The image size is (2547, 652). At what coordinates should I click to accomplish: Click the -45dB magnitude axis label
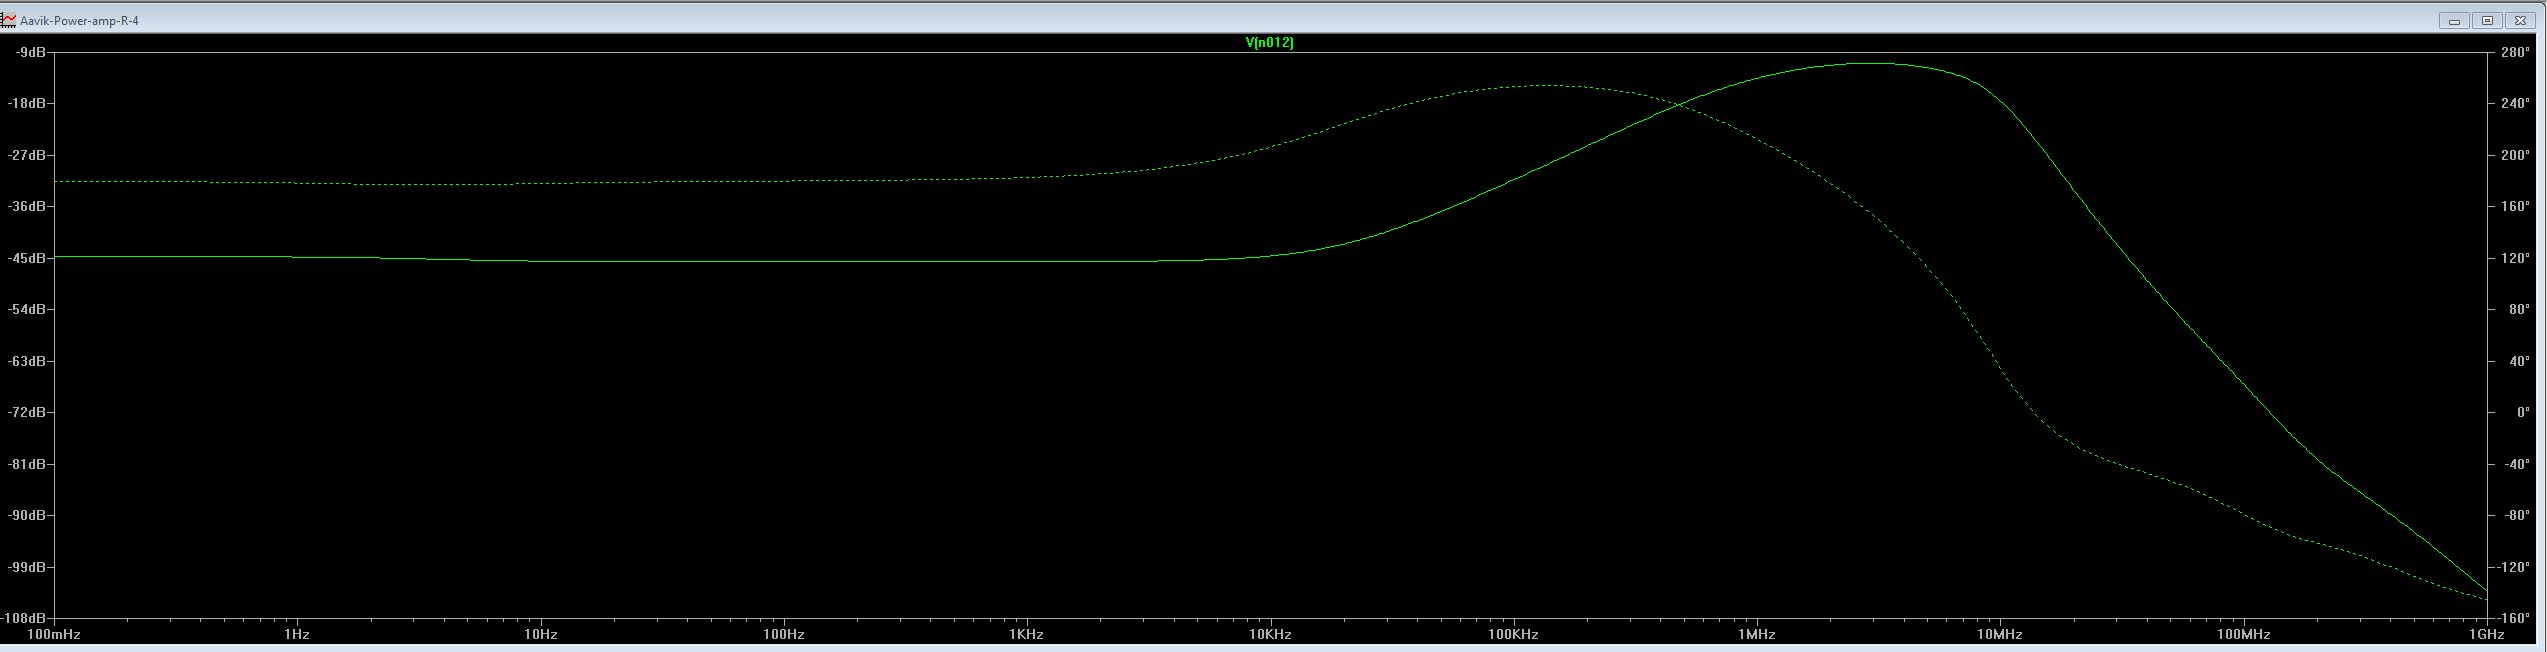(x=27, y=258)
